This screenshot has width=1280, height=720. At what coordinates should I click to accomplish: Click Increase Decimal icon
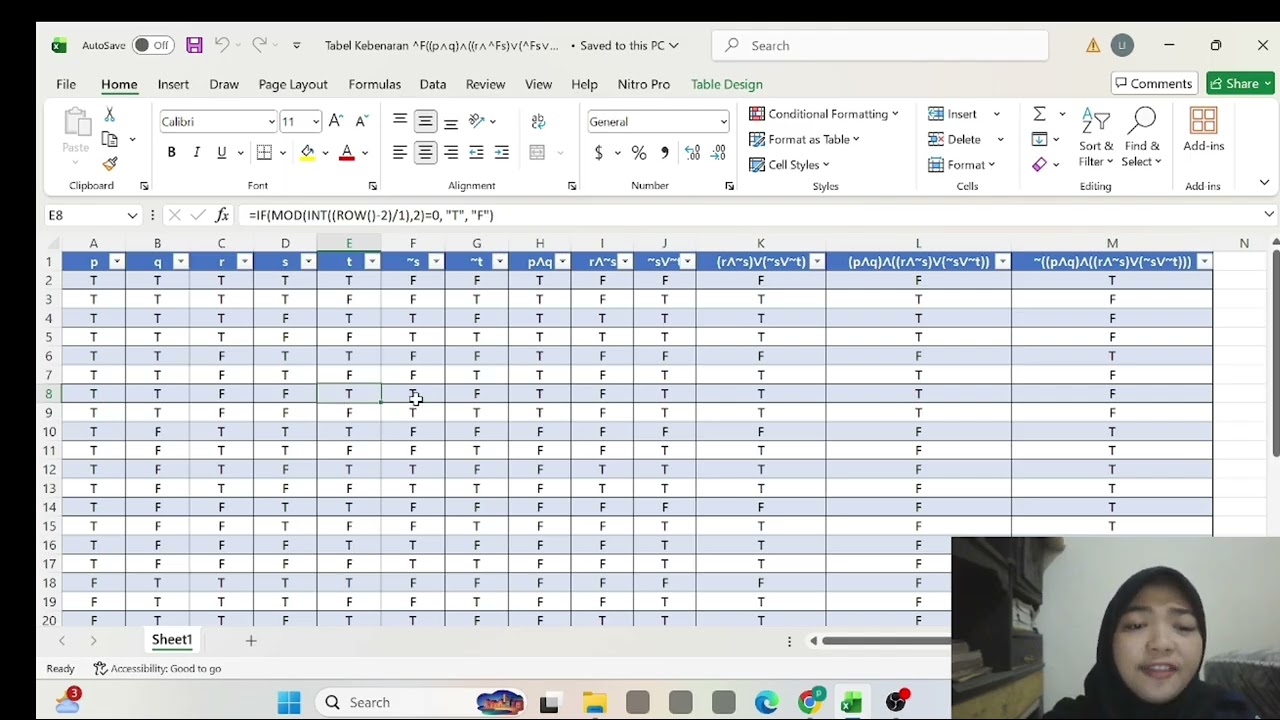(x=692, y=152)
